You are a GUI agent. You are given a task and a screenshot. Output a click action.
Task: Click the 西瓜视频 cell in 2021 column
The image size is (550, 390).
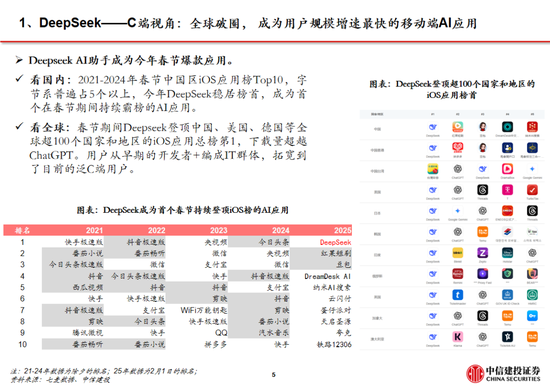88,288
